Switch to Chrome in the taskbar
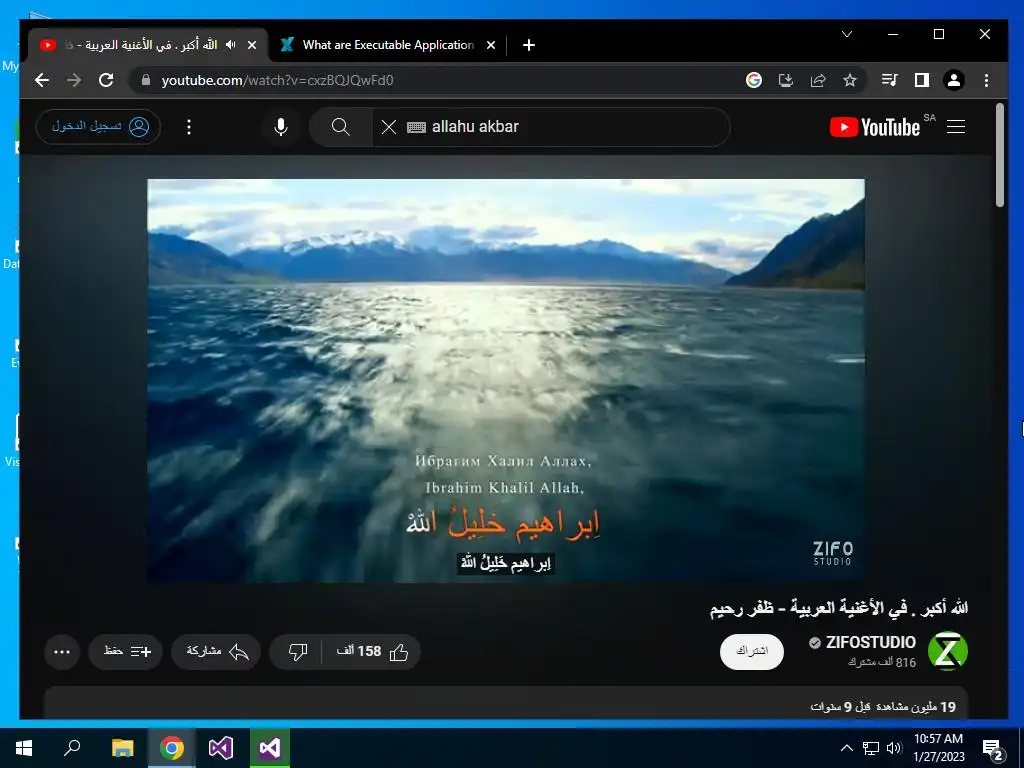This screenshot has height=768, width=1024. (x=172, y=748)
